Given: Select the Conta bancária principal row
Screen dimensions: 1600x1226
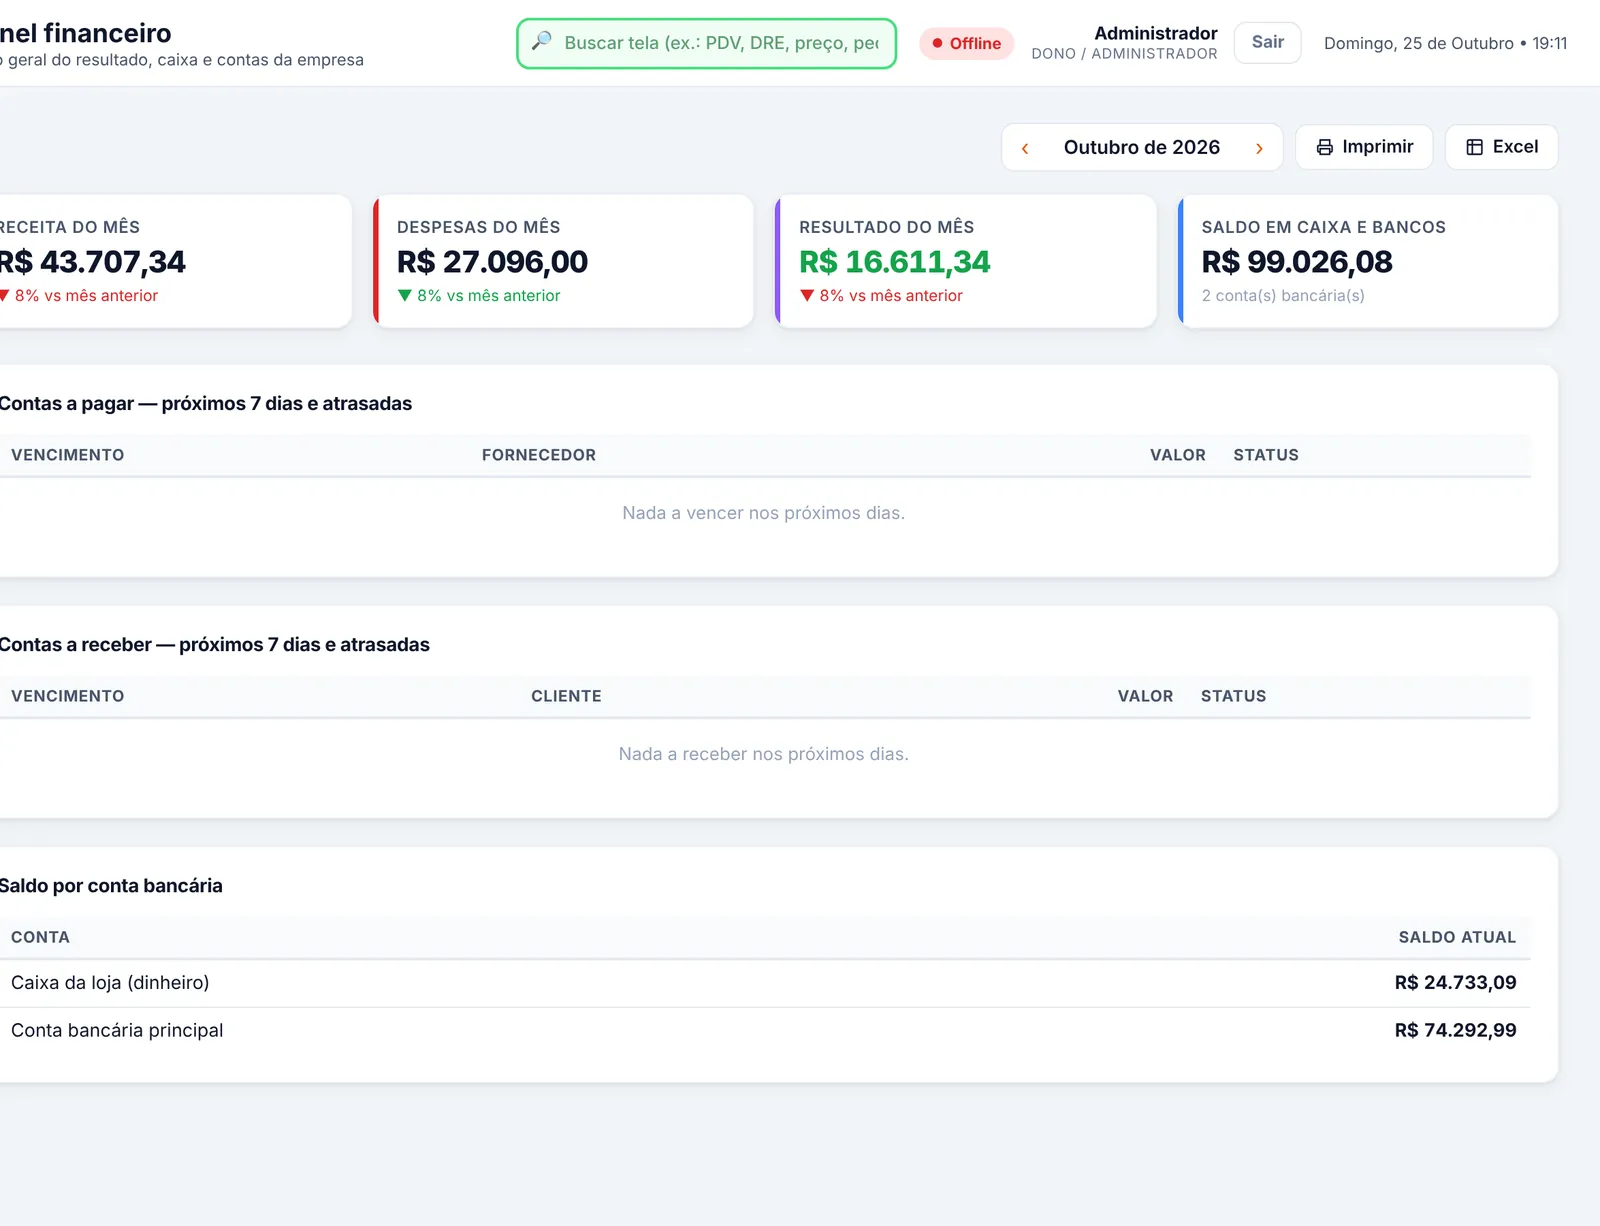Looking at the screenshot, I should (764, 1031).
